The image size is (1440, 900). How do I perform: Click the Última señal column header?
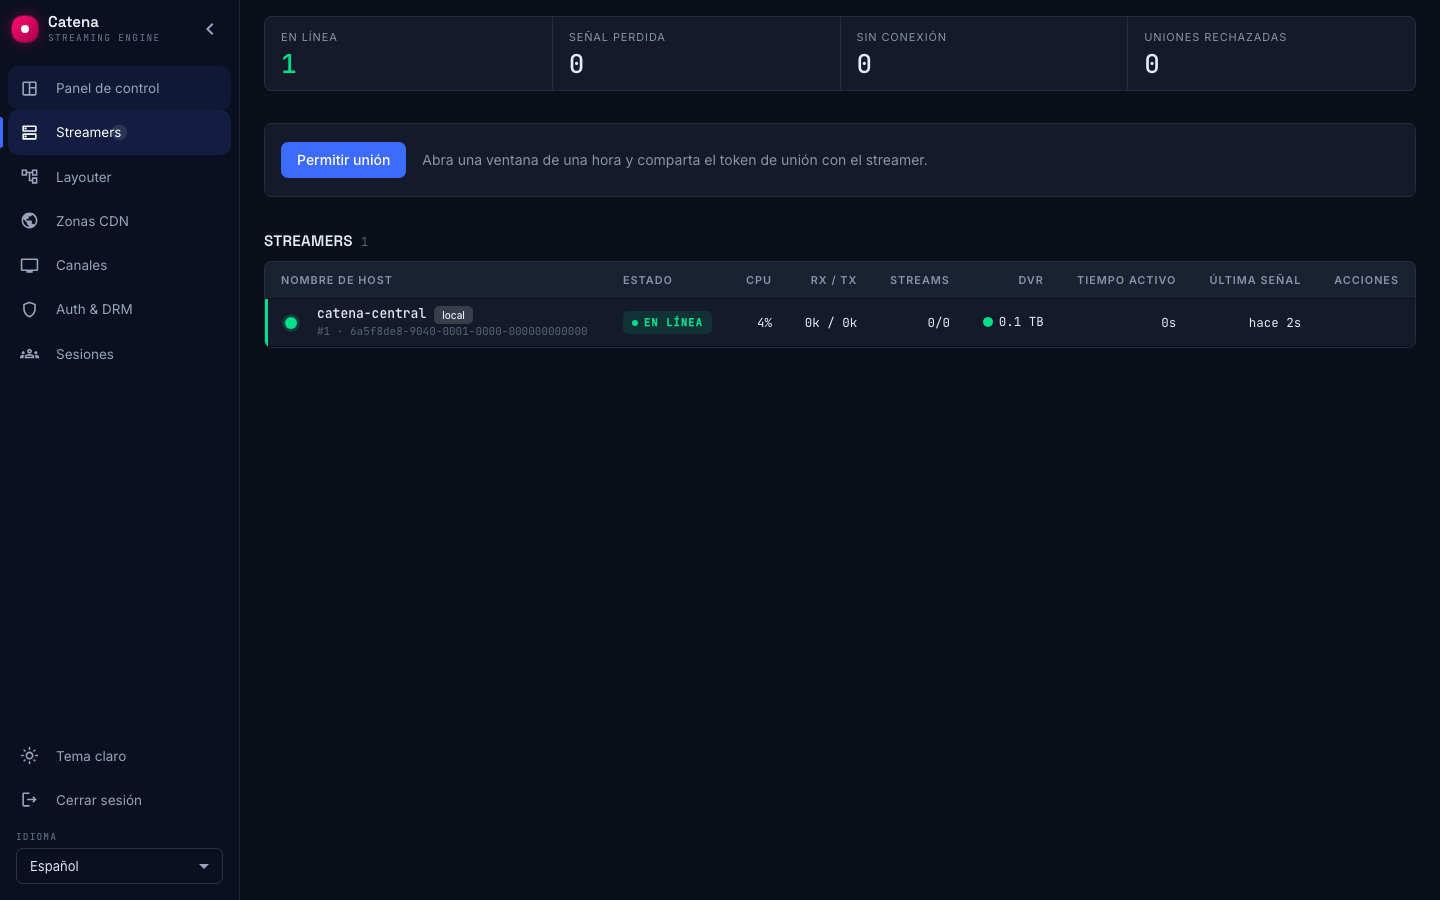(x=1255, y=280)
